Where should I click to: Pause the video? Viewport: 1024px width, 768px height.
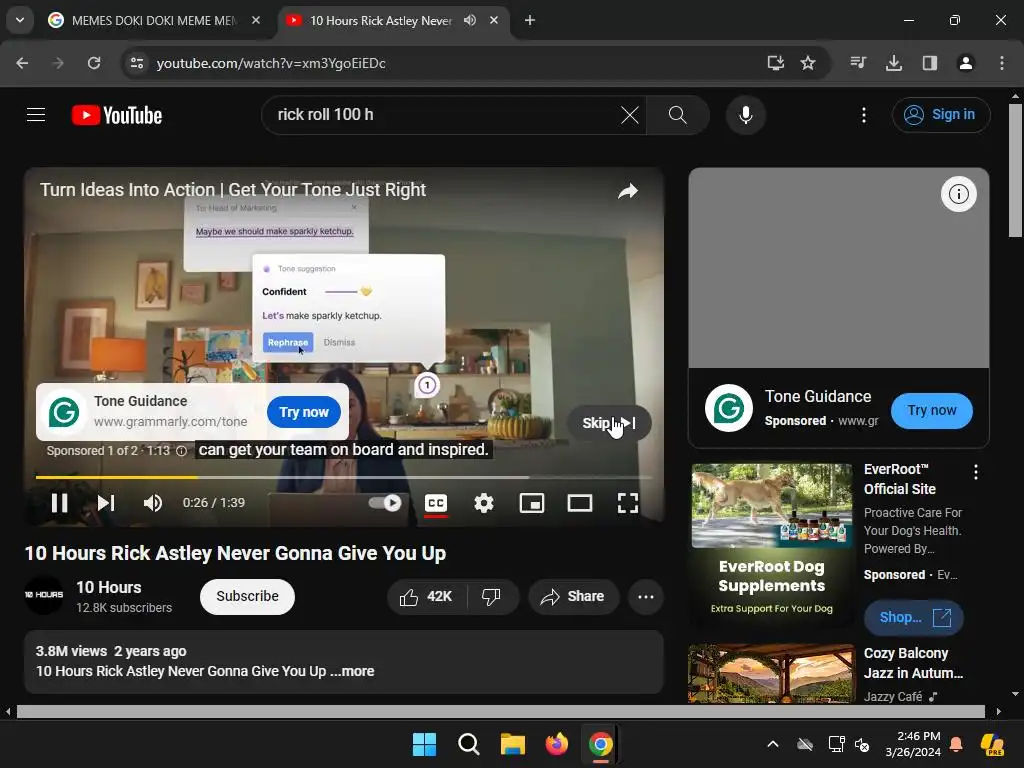click(59, 503)
